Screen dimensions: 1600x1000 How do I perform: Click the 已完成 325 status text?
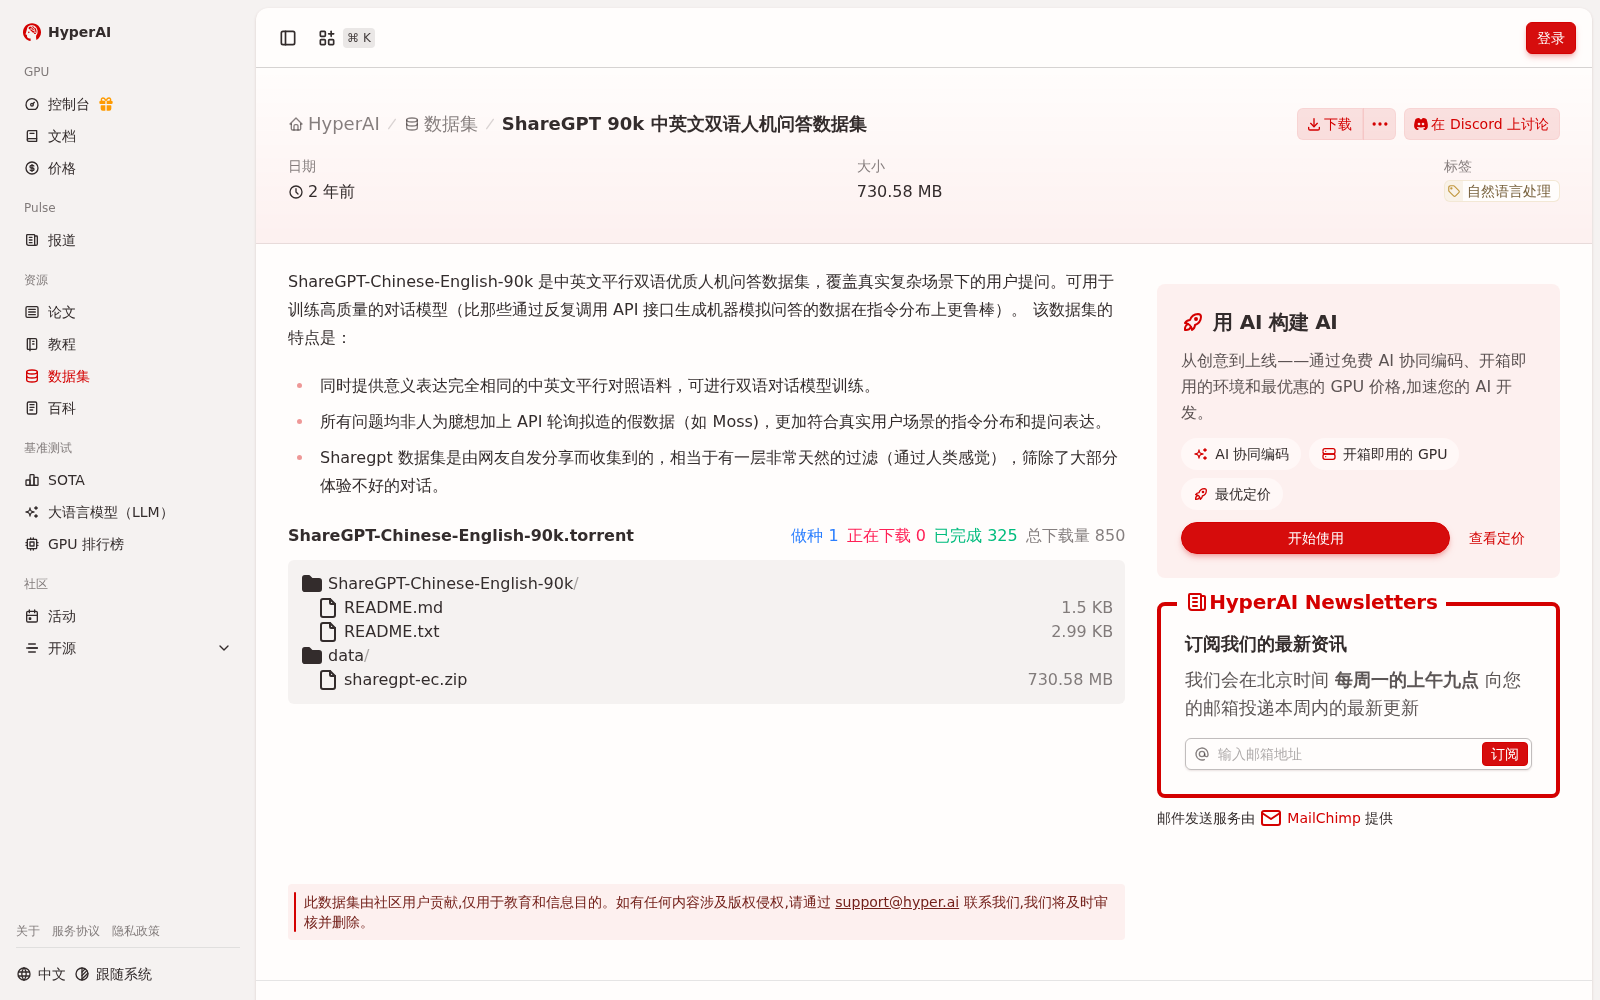tap(976, 536)
